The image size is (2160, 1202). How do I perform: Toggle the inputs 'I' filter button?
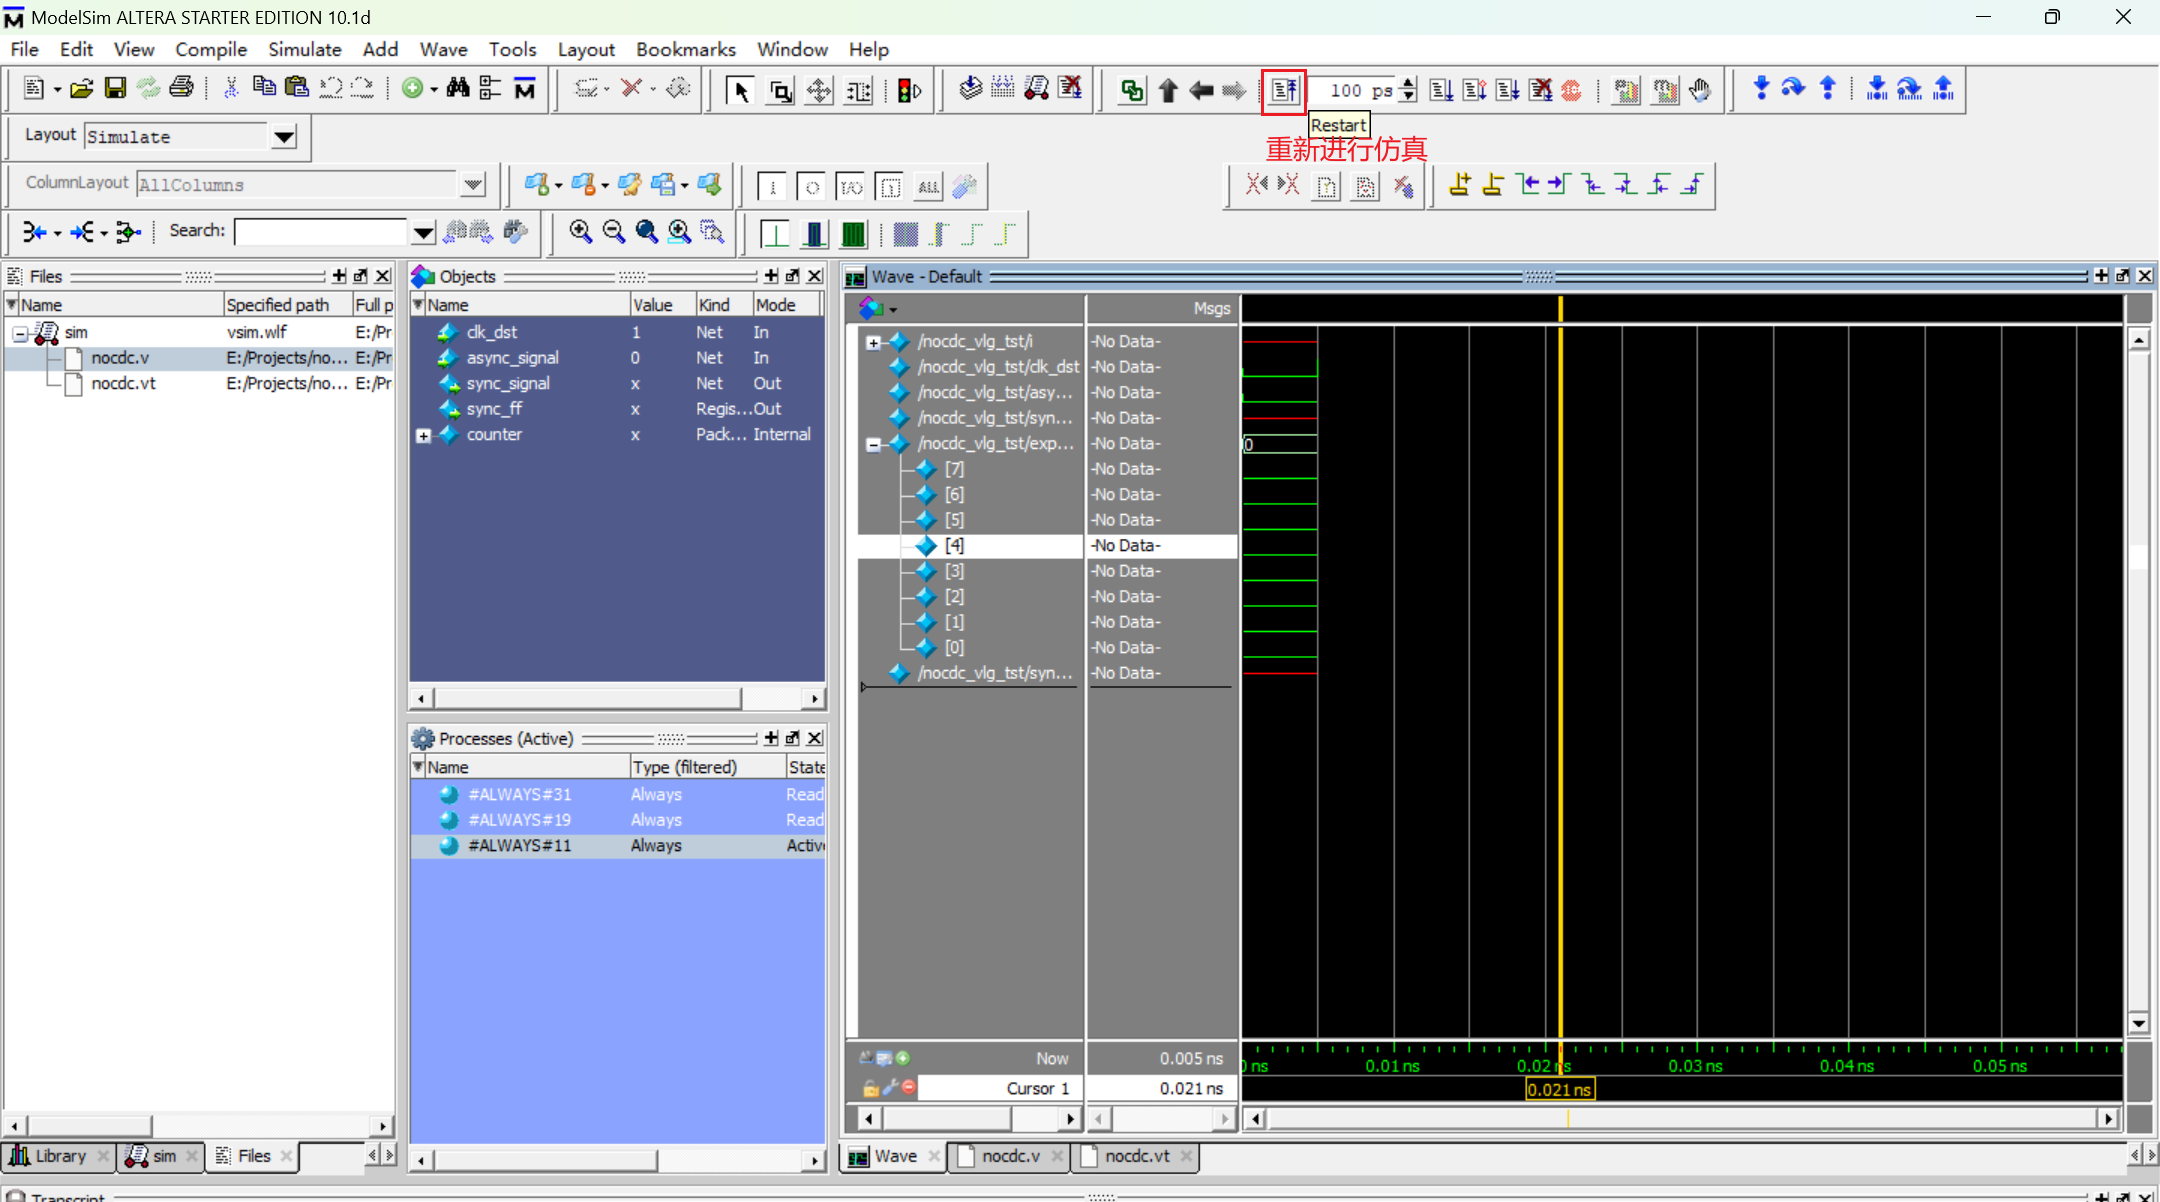pos(772,187)
